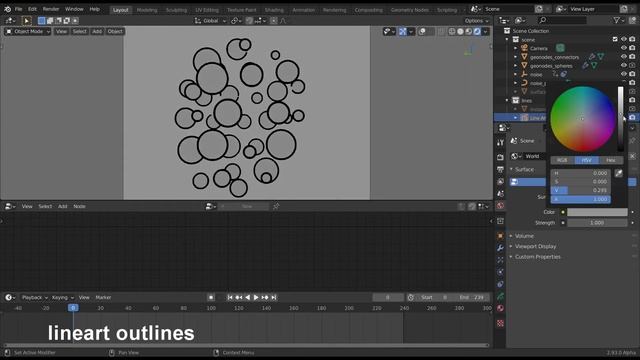This screenshot has height=360, width=640.
Task: Collapse the Surface panel
Action: coord(524,169)
